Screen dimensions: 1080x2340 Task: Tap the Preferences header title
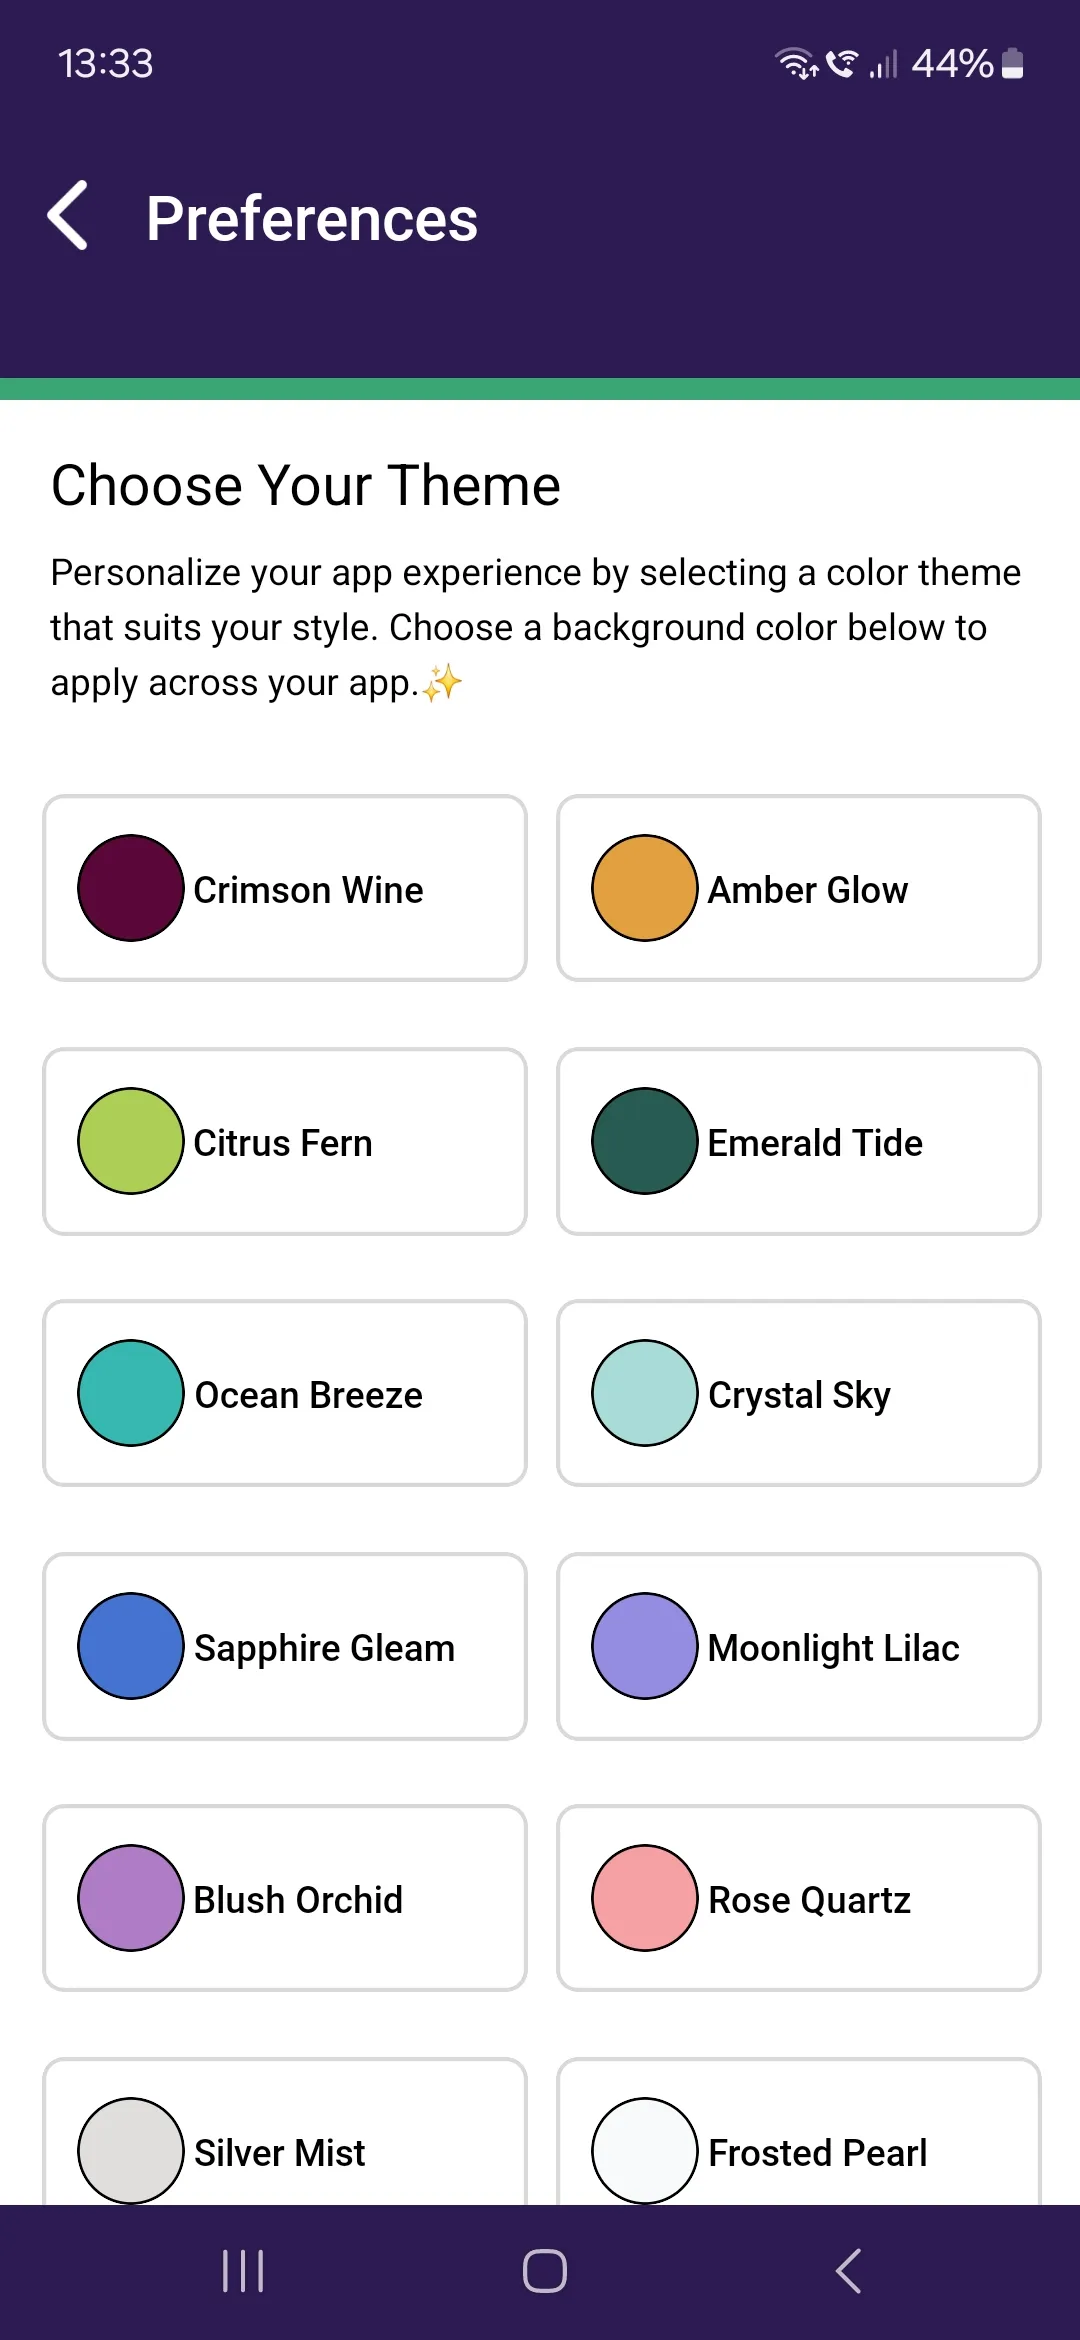[312, 219]
